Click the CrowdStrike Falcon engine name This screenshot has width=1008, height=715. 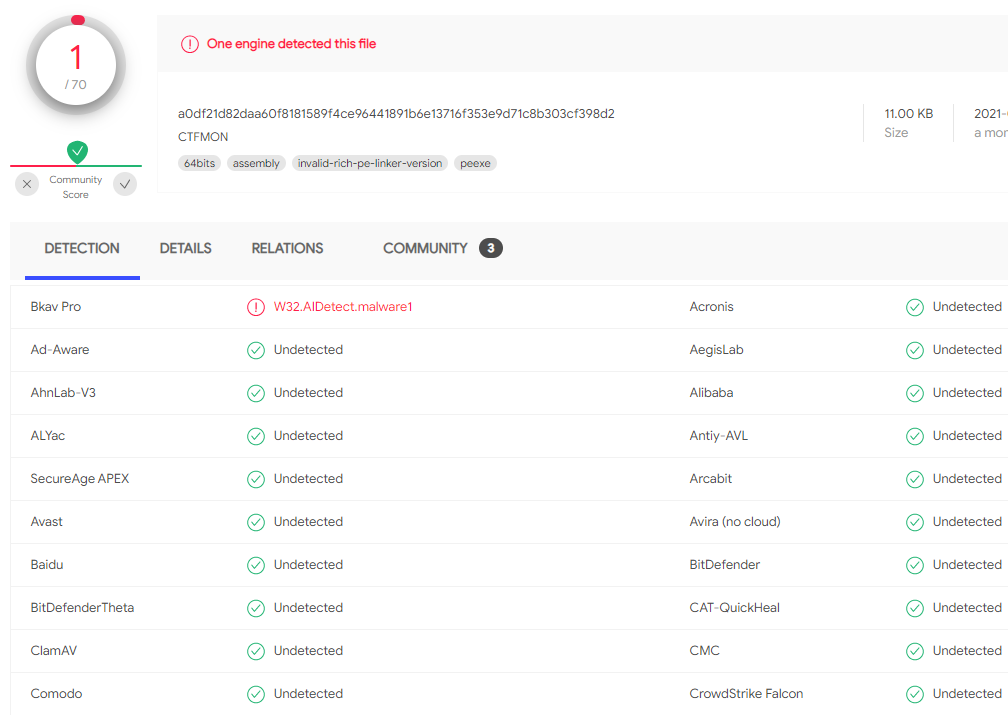pyautogui.click(x=746, y=694)
